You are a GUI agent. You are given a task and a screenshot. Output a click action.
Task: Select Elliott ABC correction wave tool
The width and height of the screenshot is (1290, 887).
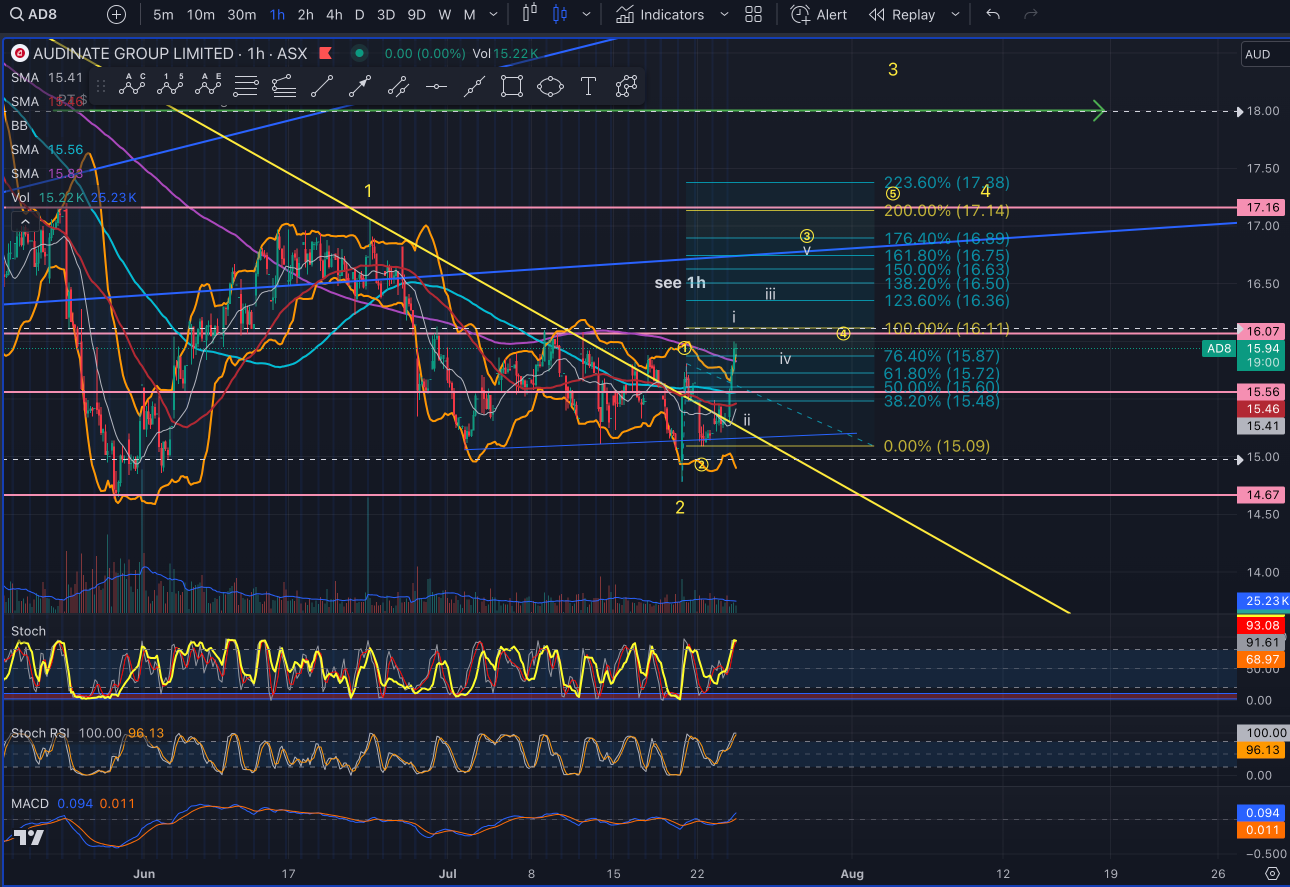tap(132, 86)
